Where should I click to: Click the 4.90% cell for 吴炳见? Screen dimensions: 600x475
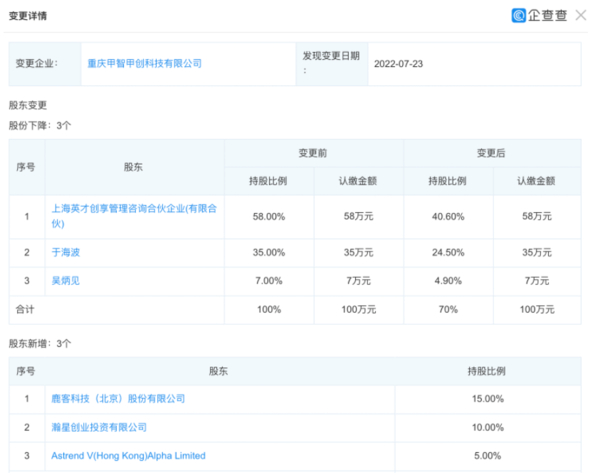[446, 281]
